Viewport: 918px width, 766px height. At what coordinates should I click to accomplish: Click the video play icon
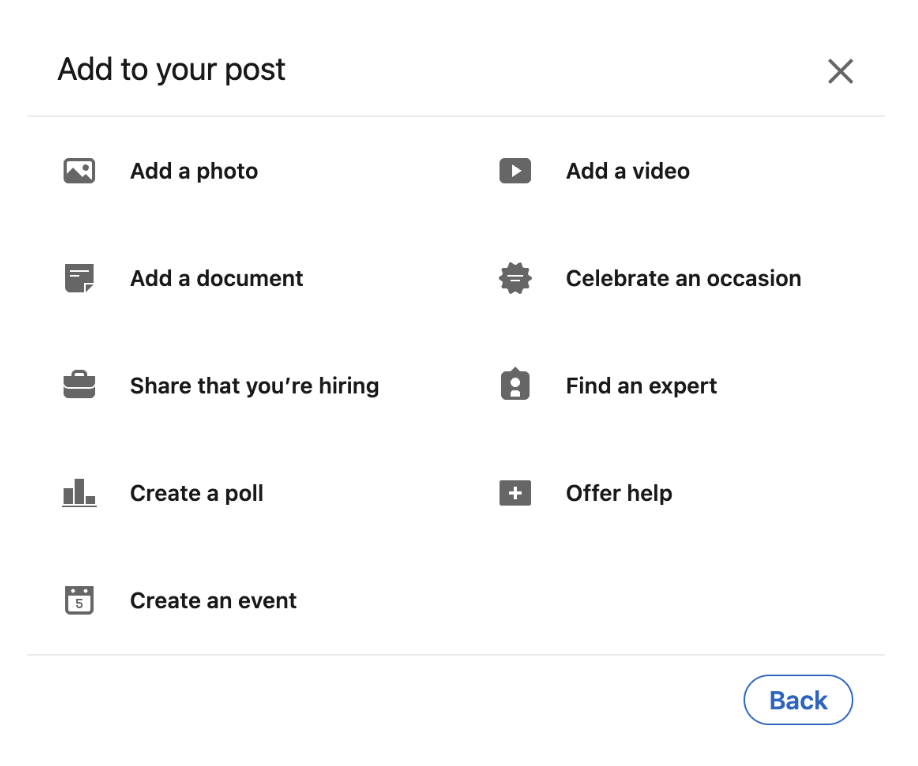(515, 171)
